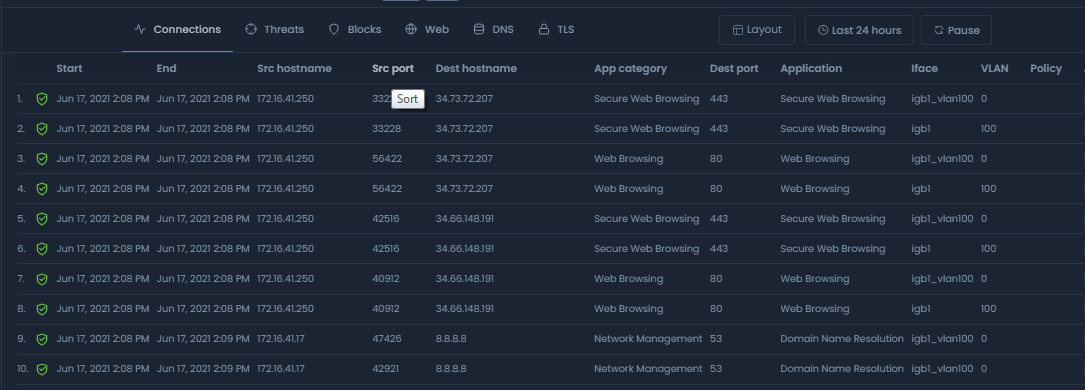Sort by End column header

[x=166, y=68]
